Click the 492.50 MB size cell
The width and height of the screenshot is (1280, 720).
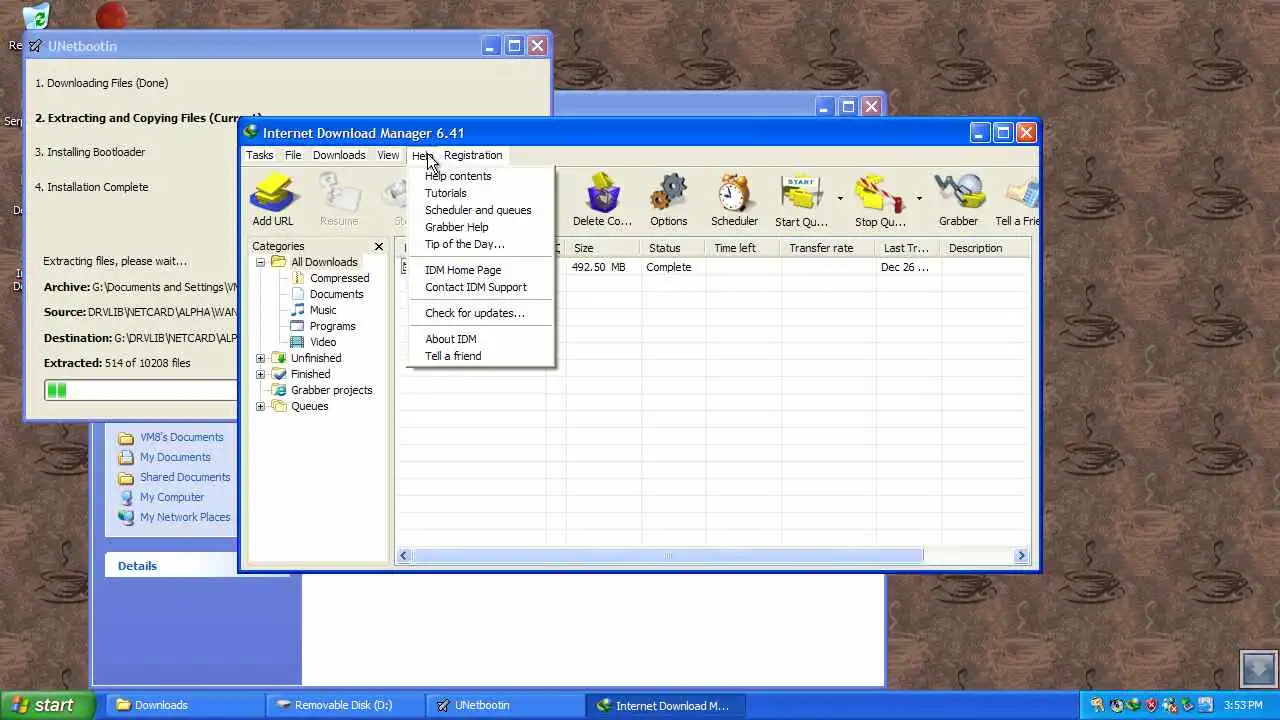point(598,267)
